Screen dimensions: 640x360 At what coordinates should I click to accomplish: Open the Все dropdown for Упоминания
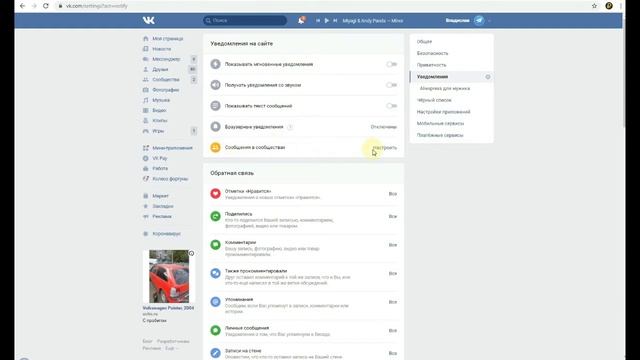[x=393, y=302]
